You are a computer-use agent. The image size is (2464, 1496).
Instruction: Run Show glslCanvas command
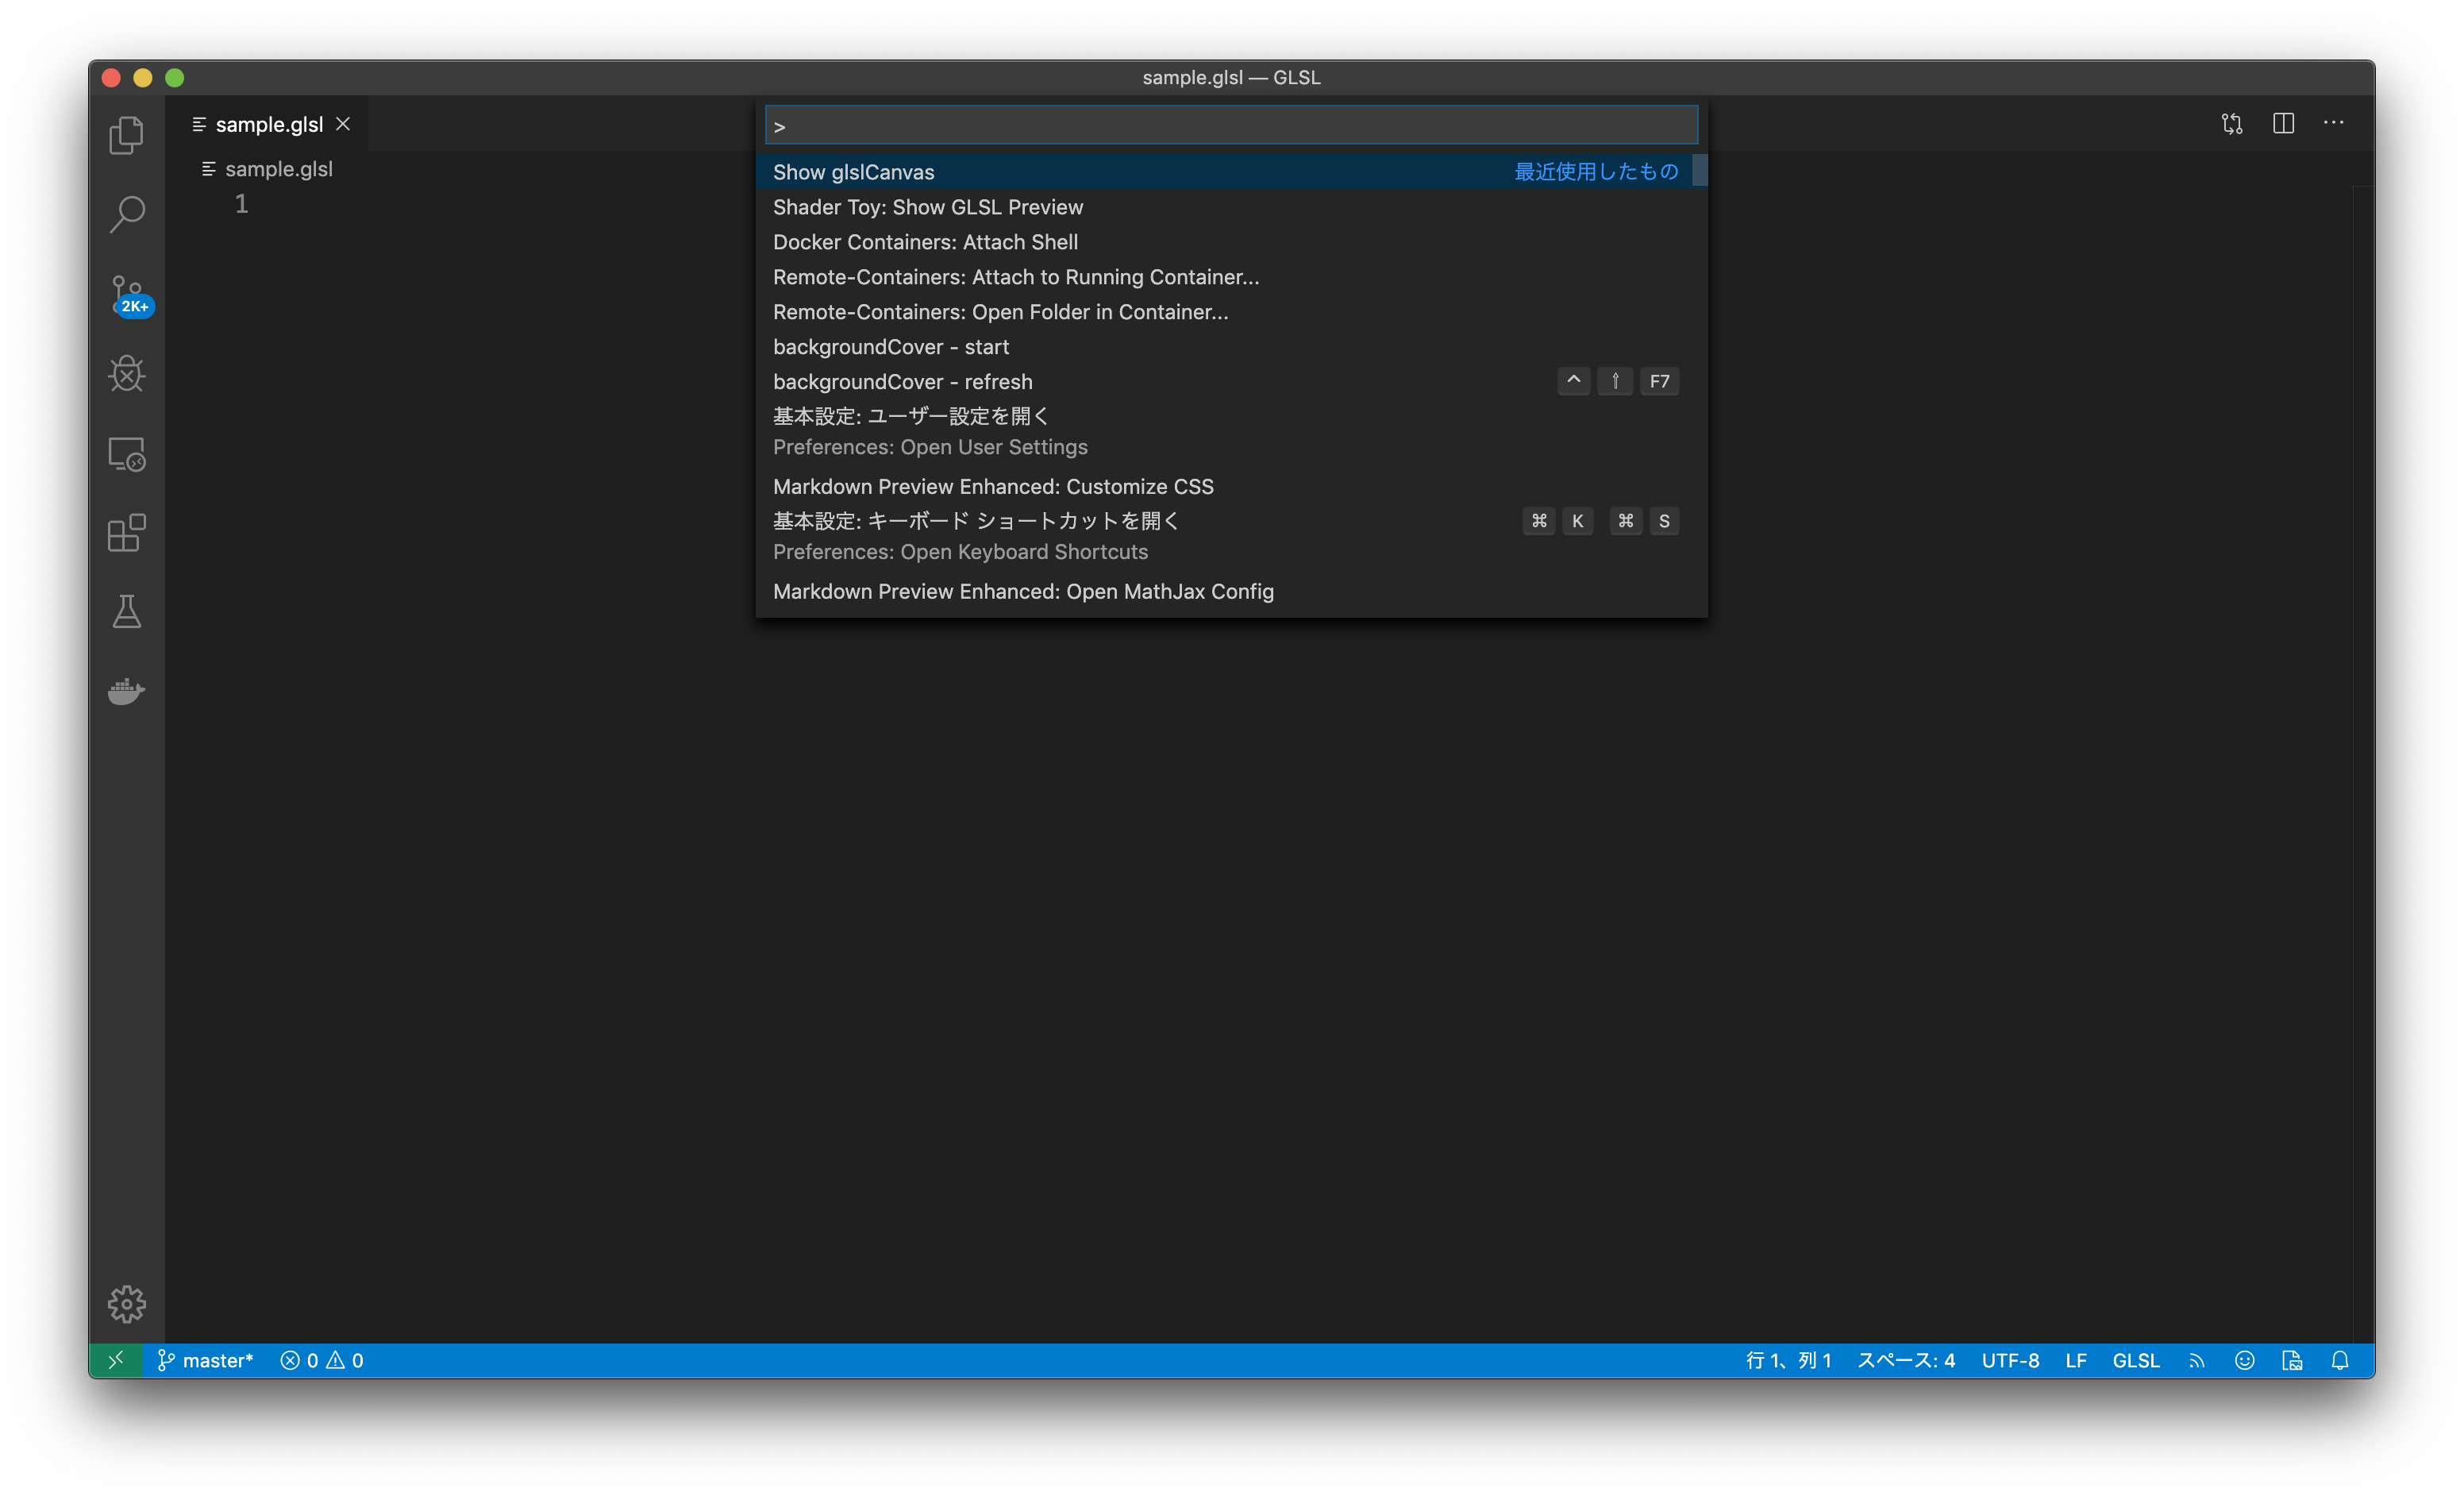coord(1231,172)
